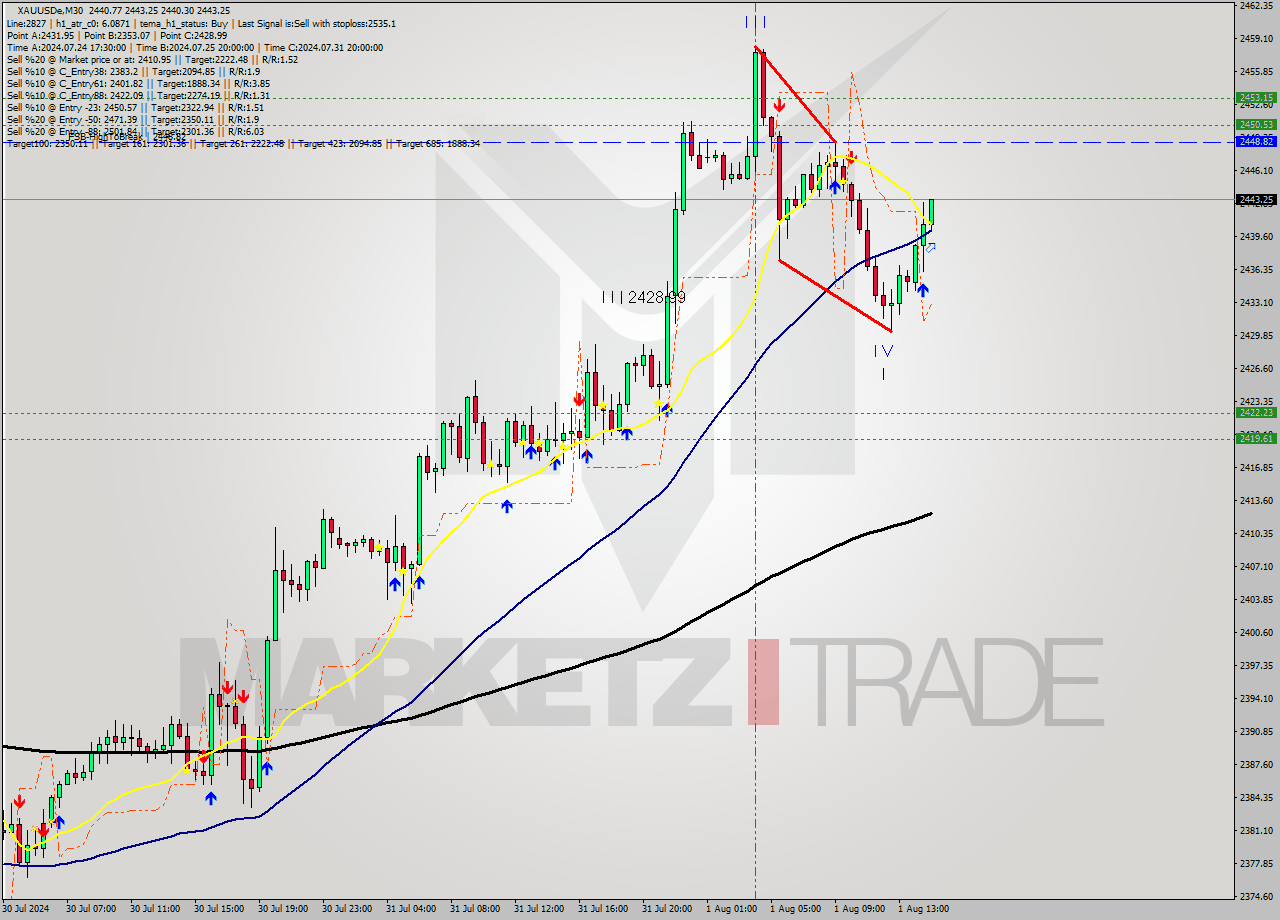Click the current price label 2443.25
Image resolution: width=1280 pixels, height=920 pixels.
(x=1256, y=199)
